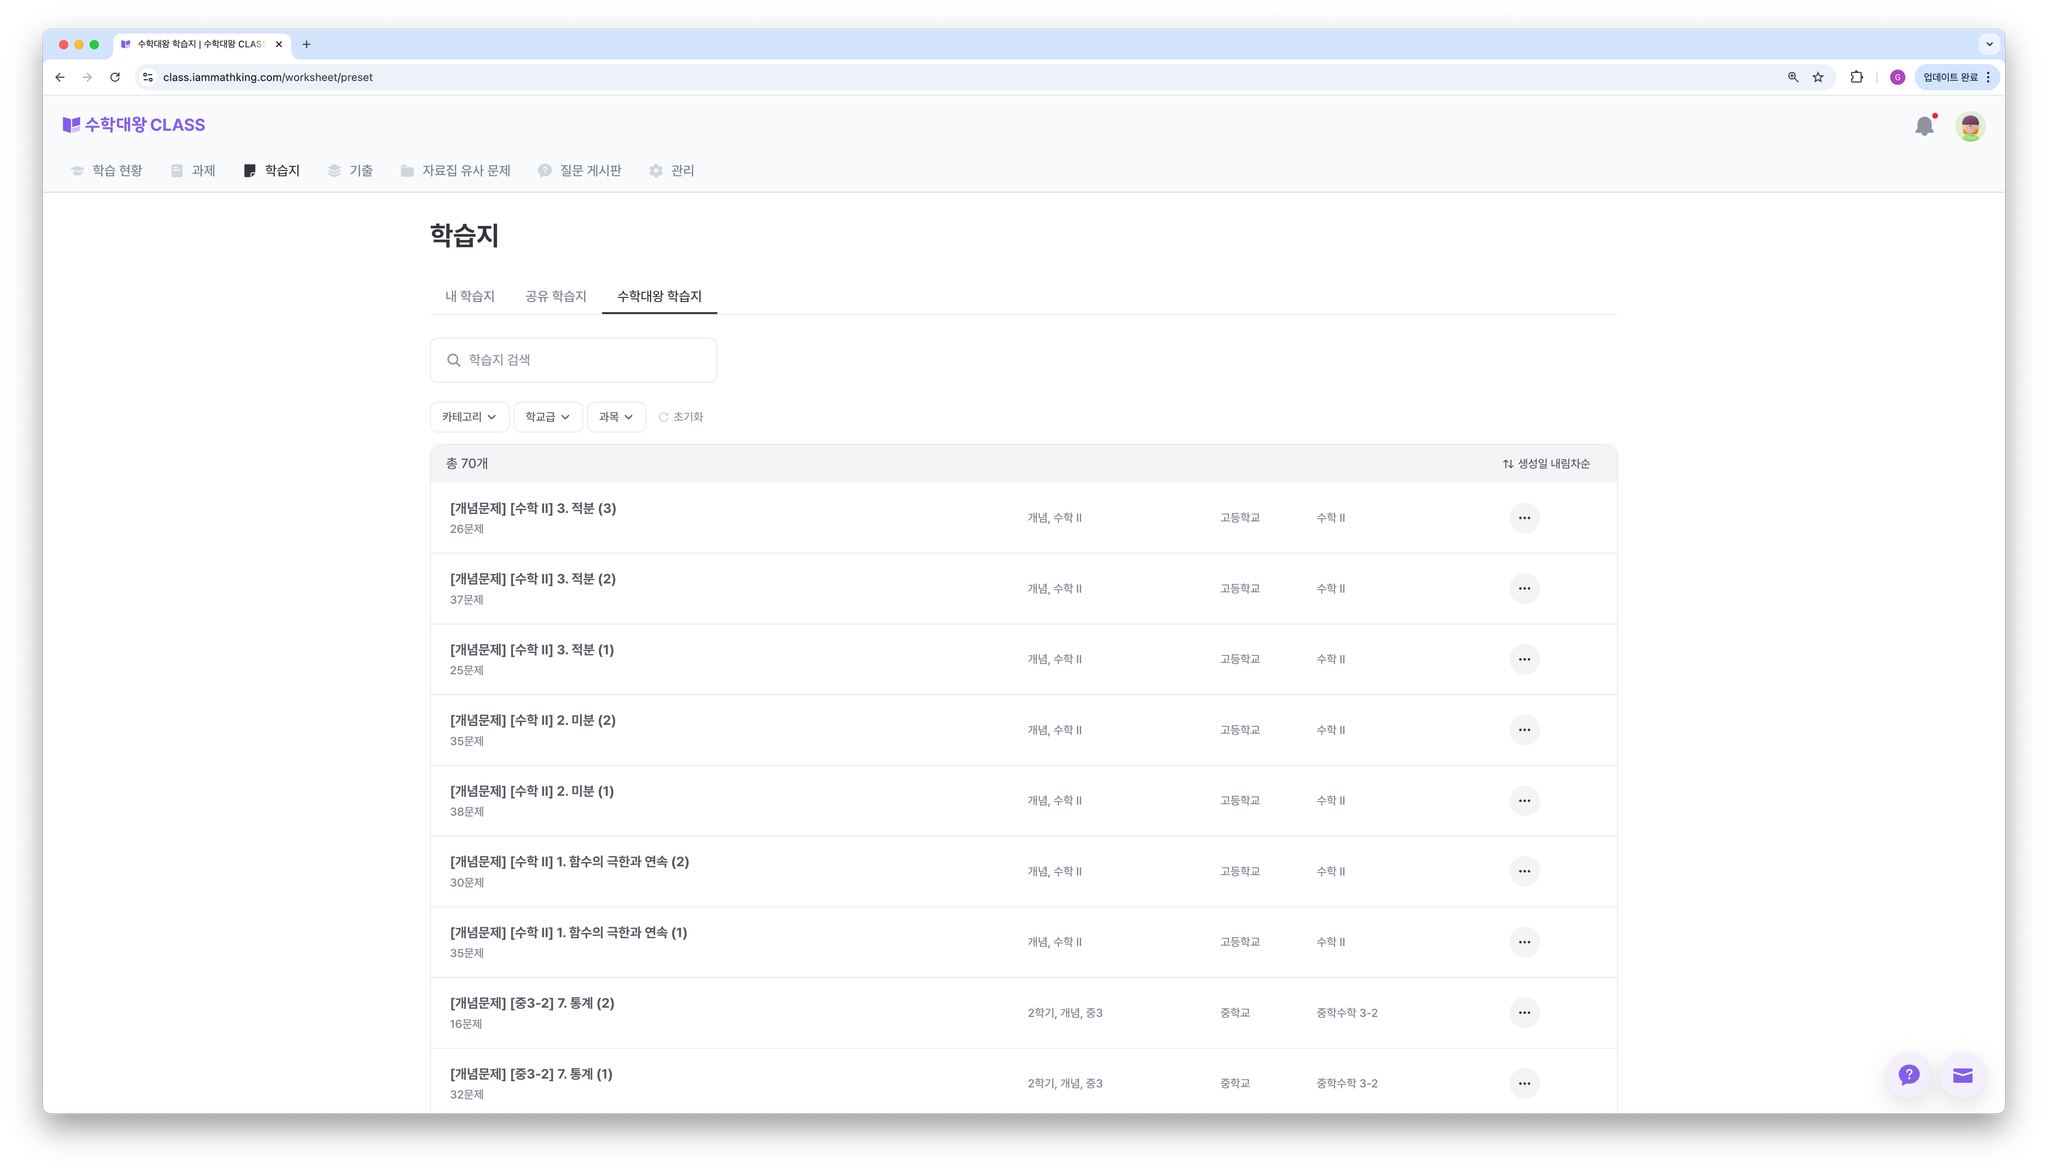
Task: Click the browser forward arrow
Action: click(x=87, y=77)
